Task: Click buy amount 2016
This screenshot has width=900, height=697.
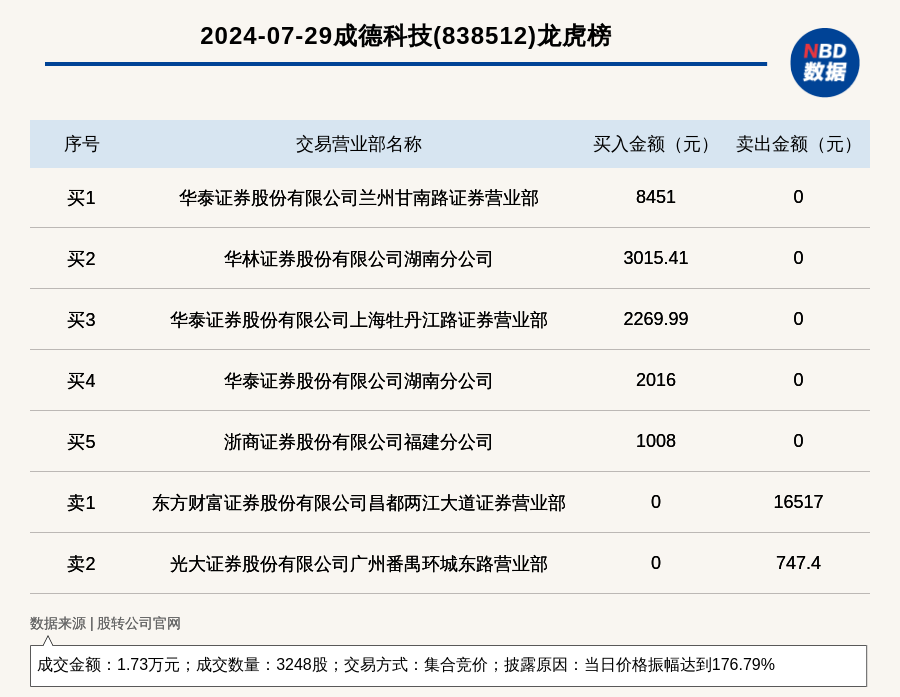Action: [655, 380]
